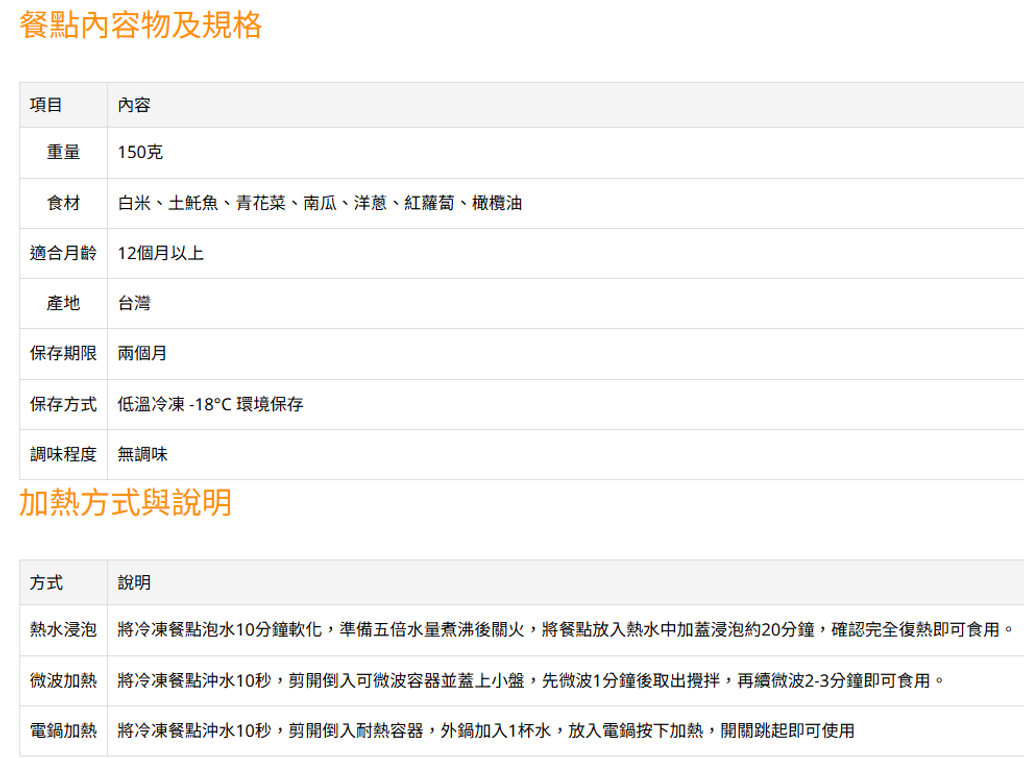Screen dimensions: 1024x758
Task: Click the 保存期限 row label
Action: pyautogui.click(x=62, y=353)
